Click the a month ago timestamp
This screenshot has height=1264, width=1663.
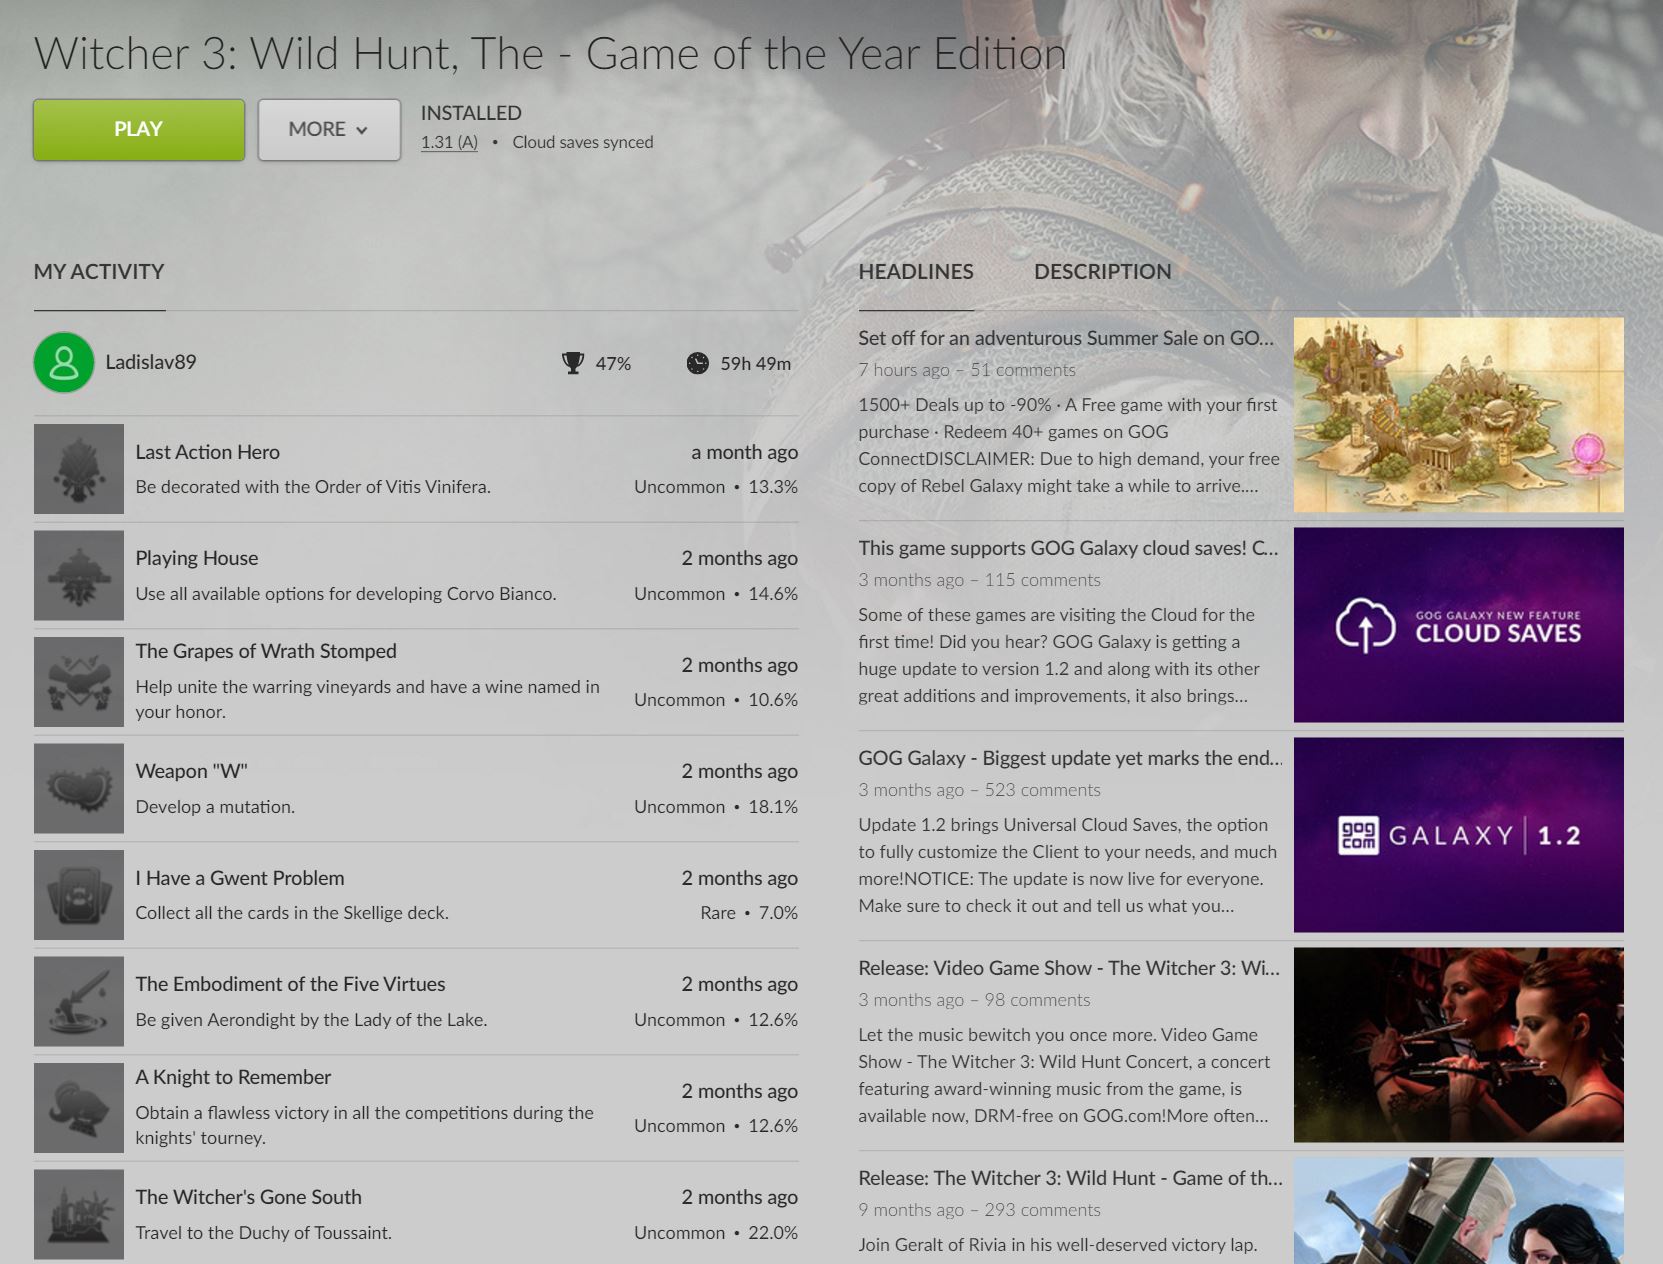click(x=744, y=452)
